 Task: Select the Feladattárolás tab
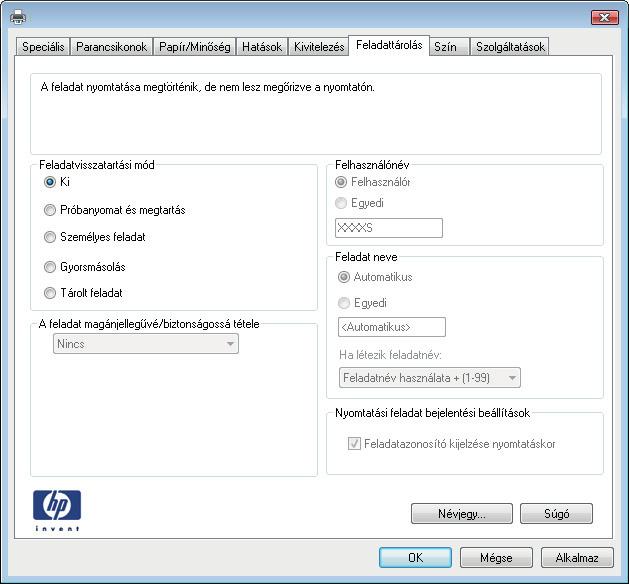pos(389,45)
